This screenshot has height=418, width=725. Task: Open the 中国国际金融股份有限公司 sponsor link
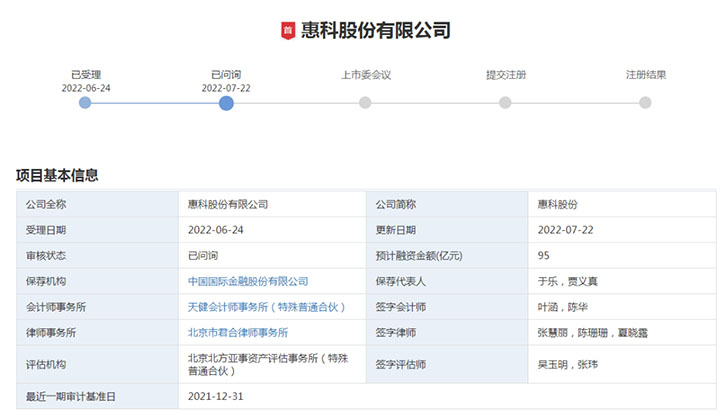coord(248,281)
